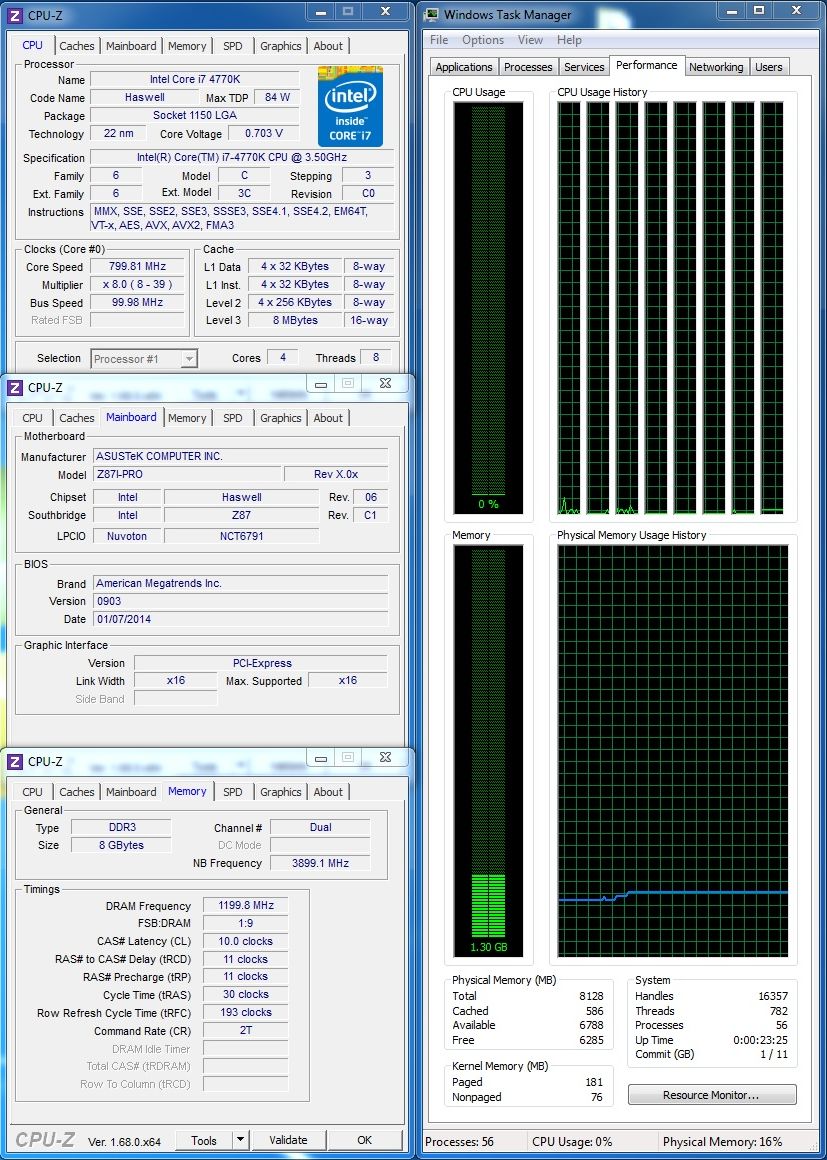Click the CPU-Z icon in the topmost title bar
Image resolution: width=827 pixels, height=1160 pixels.
click(x=15, y=14)
